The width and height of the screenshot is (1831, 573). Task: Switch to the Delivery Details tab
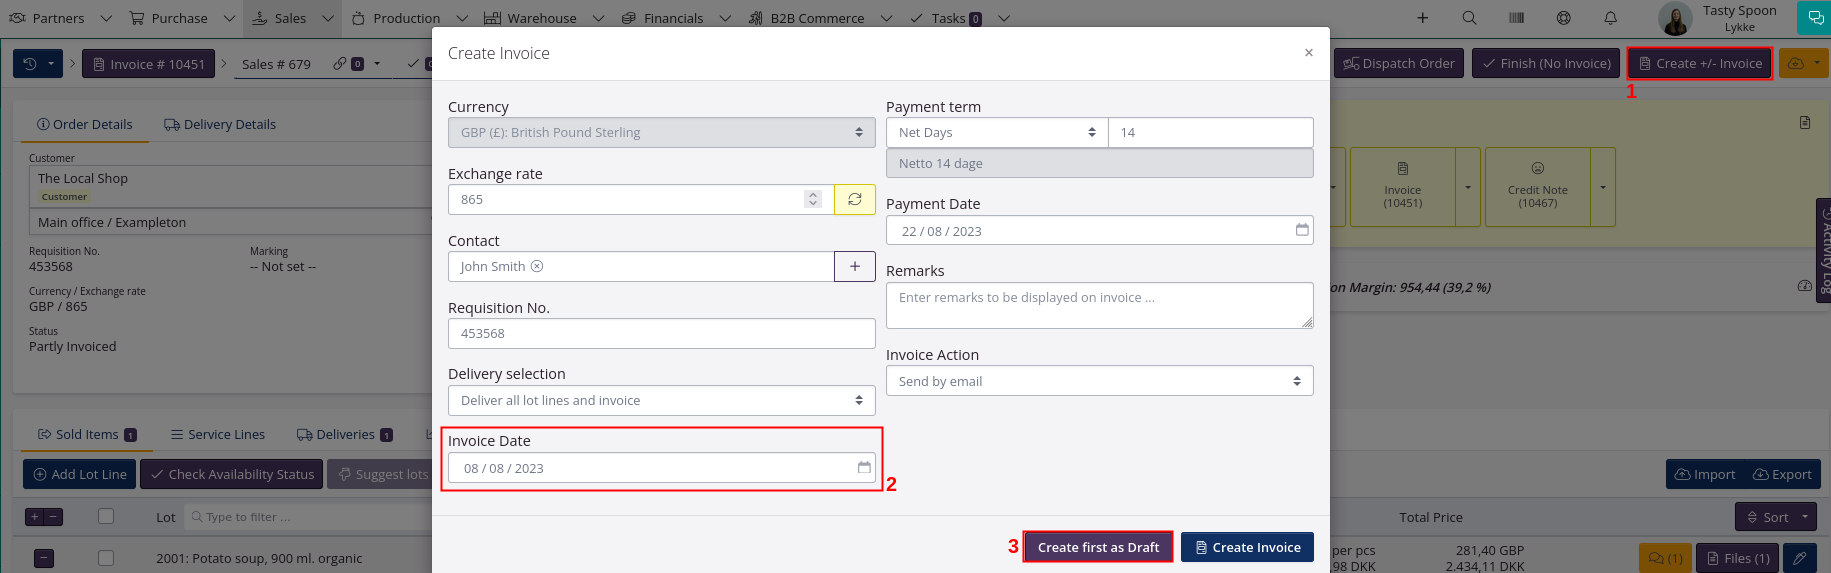pos(220,124)
